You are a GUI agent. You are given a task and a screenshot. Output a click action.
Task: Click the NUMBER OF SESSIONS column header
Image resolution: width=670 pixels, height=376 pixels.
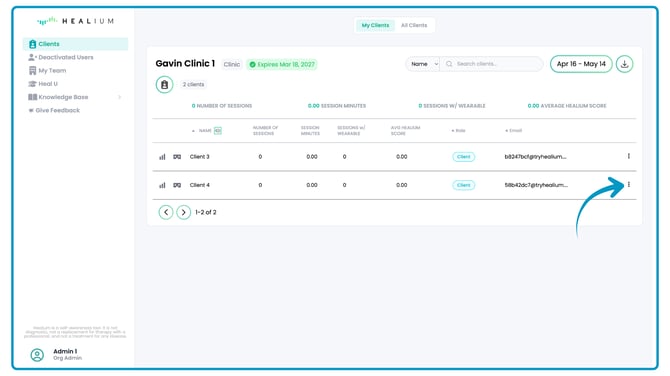tap(265, 131)
